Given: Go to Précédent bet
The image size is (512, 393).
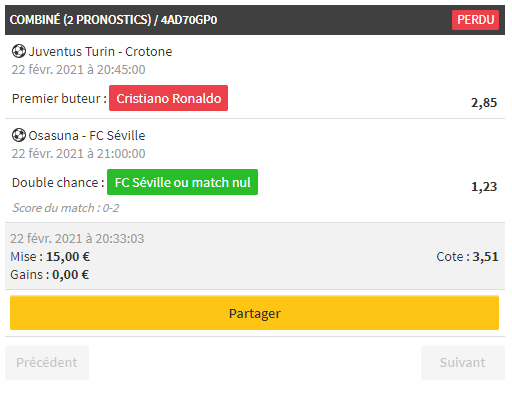Looking at the screenshot, I should click(x=47, y=363).
